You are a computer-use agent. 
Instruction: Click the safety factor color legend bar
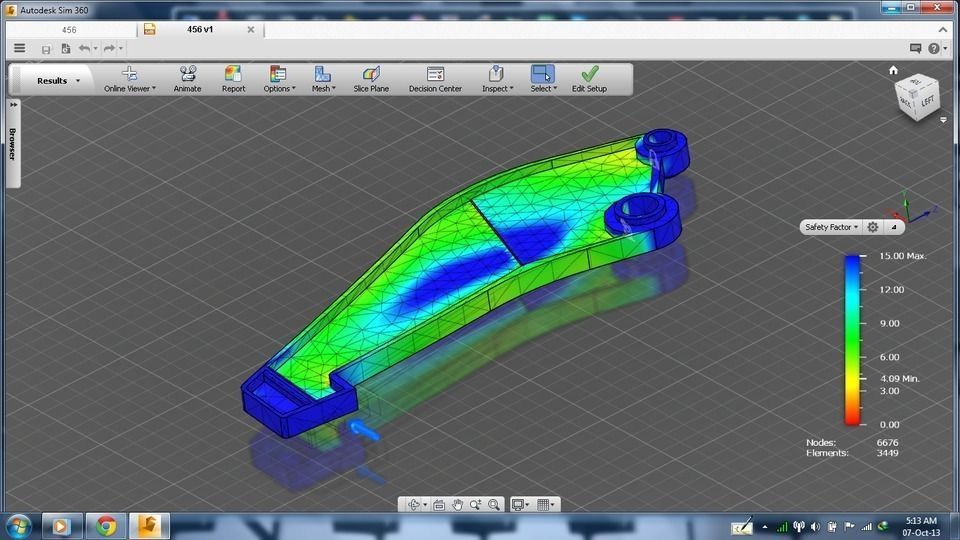(852, 340)
